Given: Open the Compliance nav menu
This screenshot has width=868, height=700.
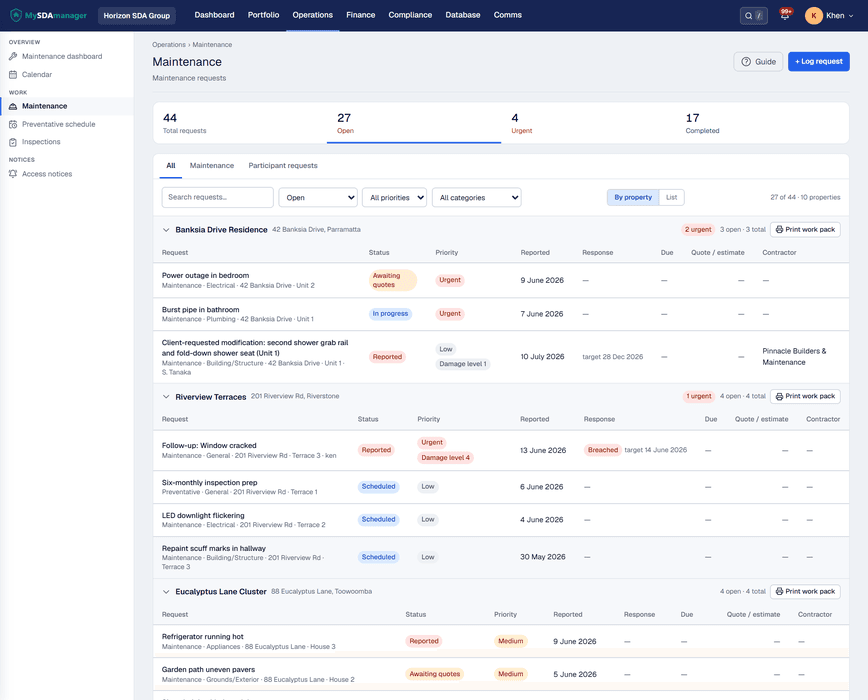Looking at the screenshot, I should (410, 15).
